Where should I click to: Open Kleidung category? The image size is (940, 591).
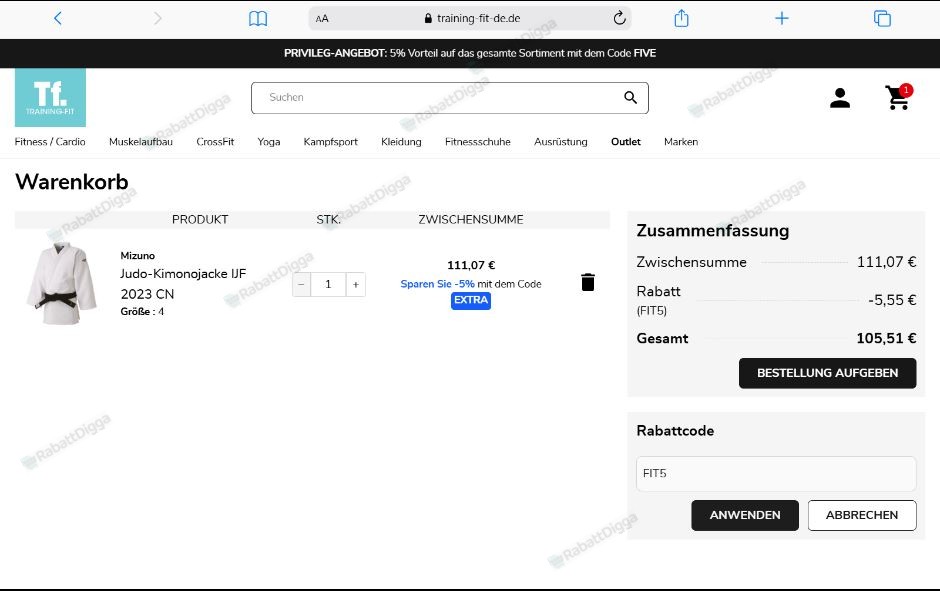point(401,142)
